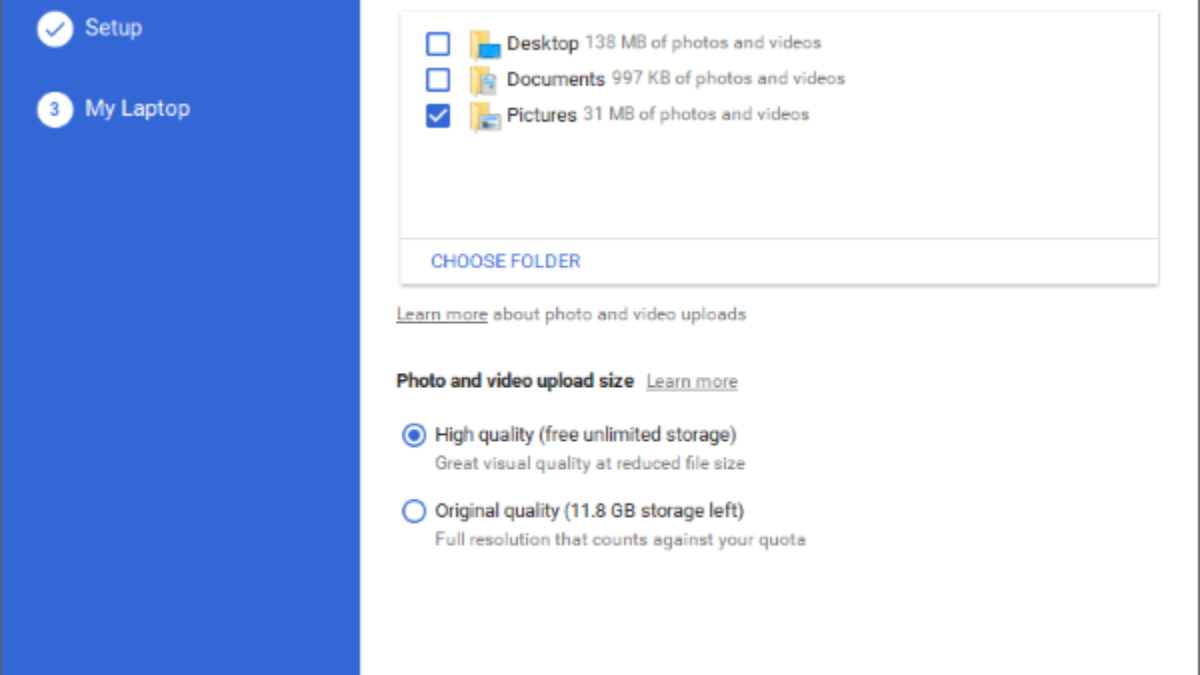Viewport: 1200px width, 675px height.
Task: Open the Setup step text label
Action: (113, 28)
